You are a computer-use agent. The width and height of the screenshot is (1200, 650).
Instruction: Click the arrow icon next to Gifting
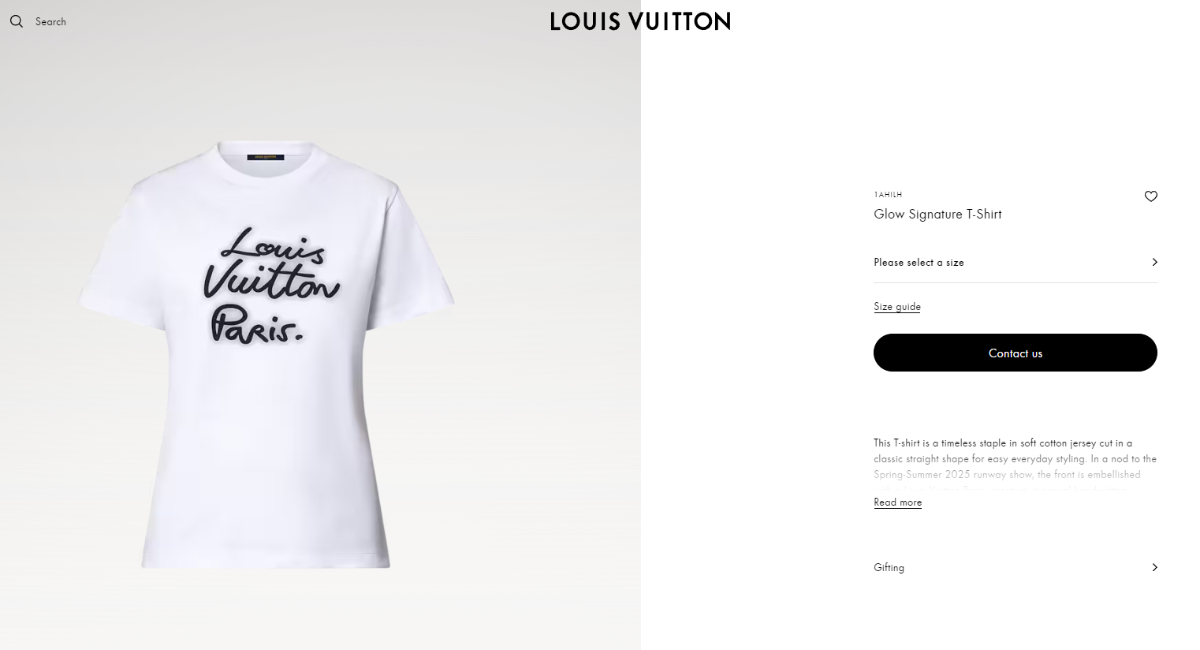click(x=1154, y=567)
